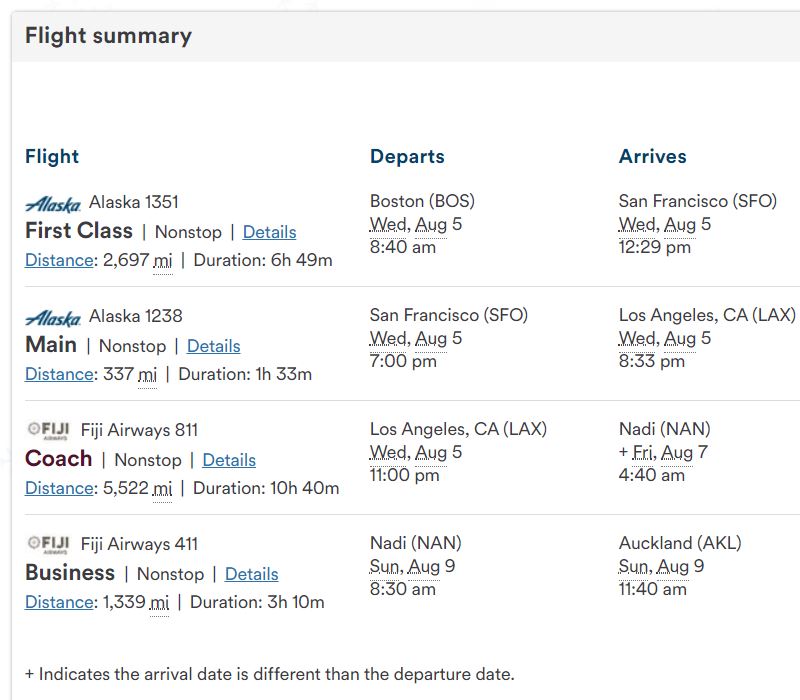Click the Fiji Airways logo for flight 811
Viewport: 800px width, 700px height.
coord(48,431)
